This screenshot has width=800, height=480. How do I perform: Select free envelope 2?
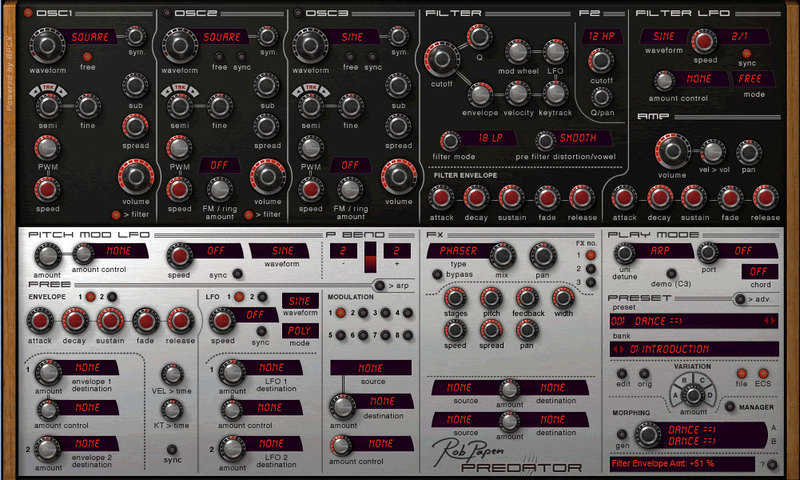coord(112,296)
